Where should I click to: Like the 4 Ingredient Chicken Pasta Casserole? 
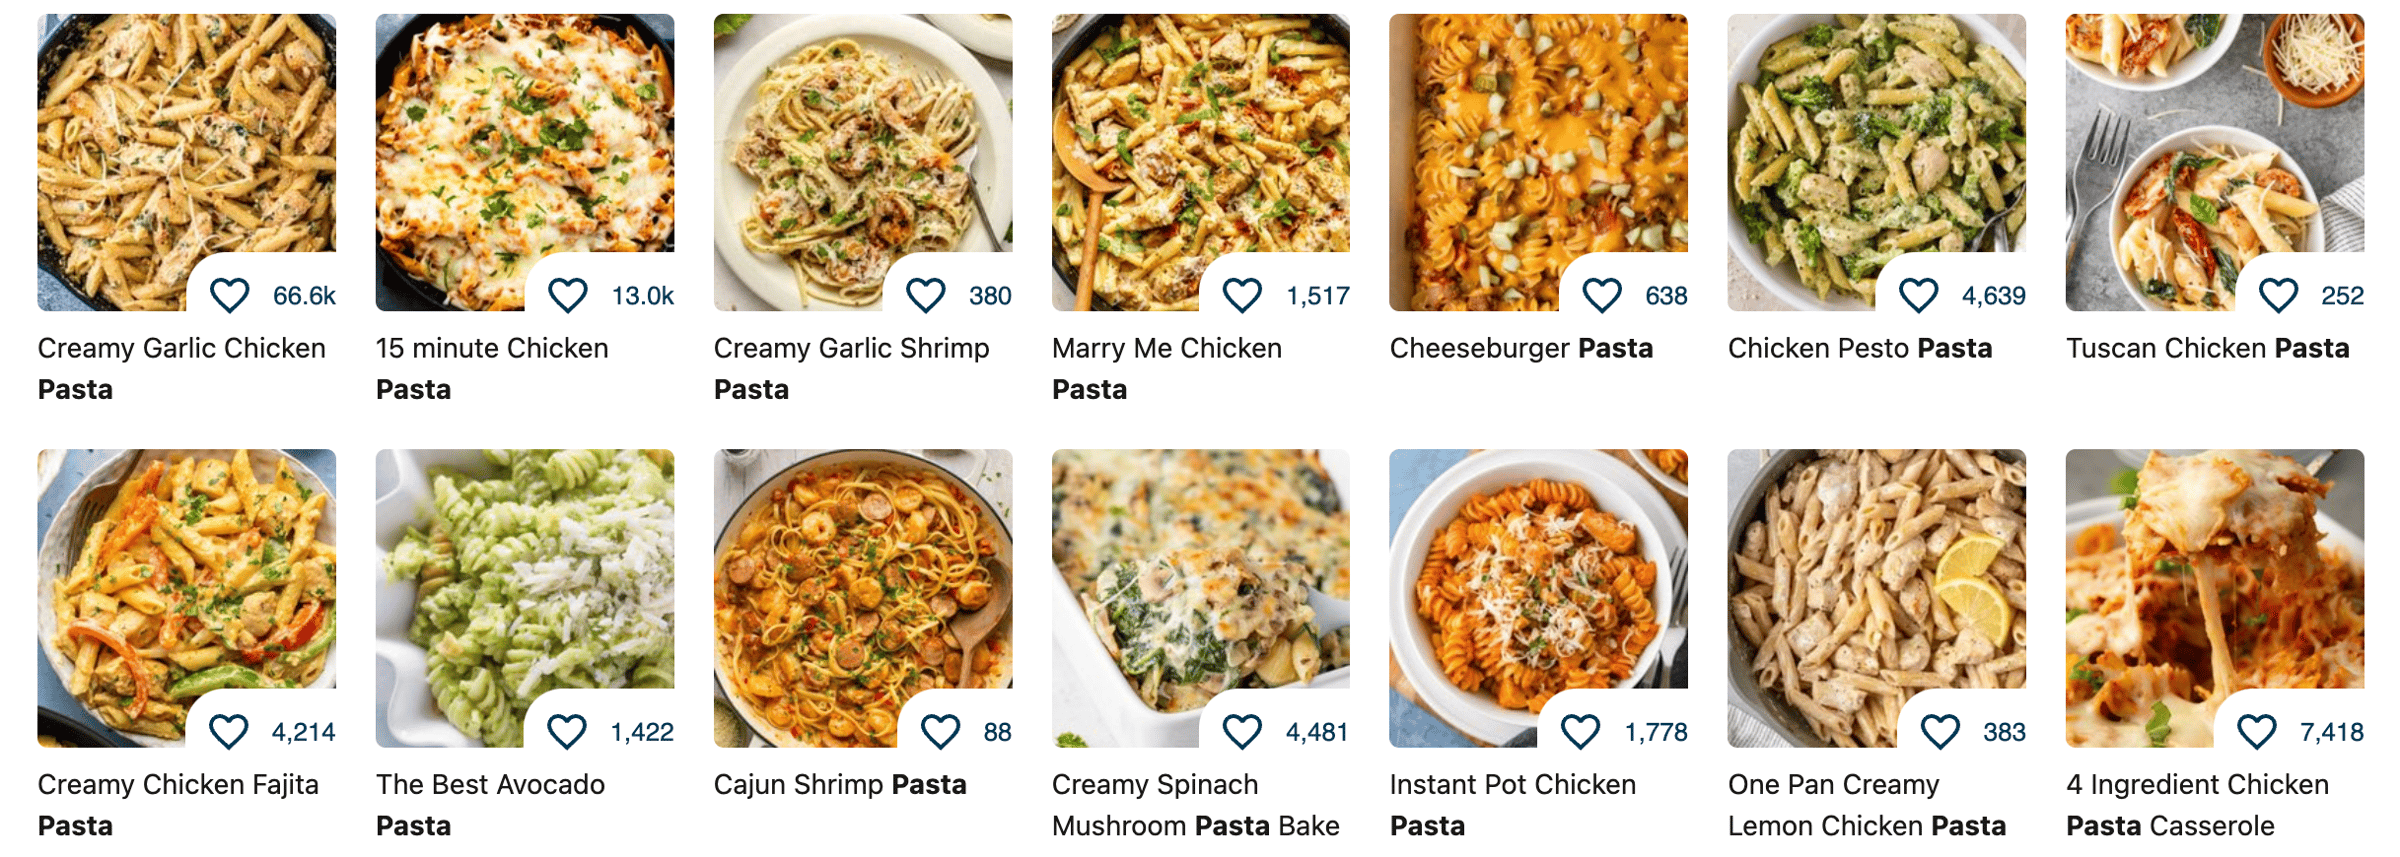click(x=2256, y=731)
